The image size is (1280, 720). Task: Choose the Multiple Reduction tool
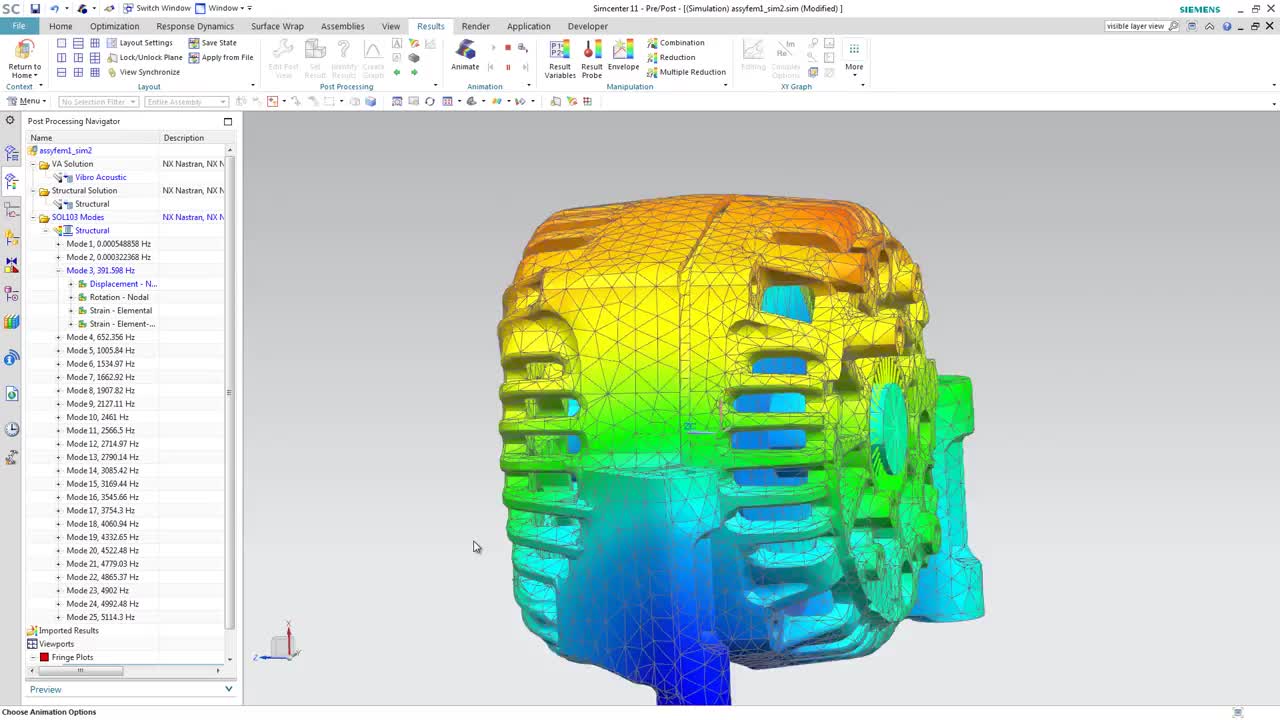tap(692, 72)
